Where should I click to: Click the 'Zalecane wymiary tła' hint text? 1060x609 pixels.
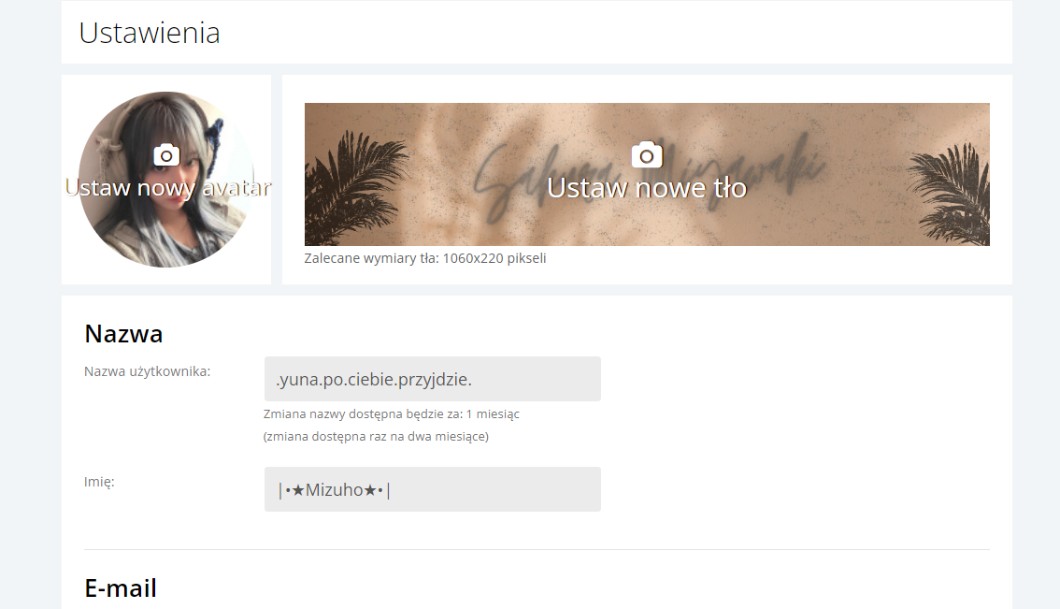click(425, 258)
